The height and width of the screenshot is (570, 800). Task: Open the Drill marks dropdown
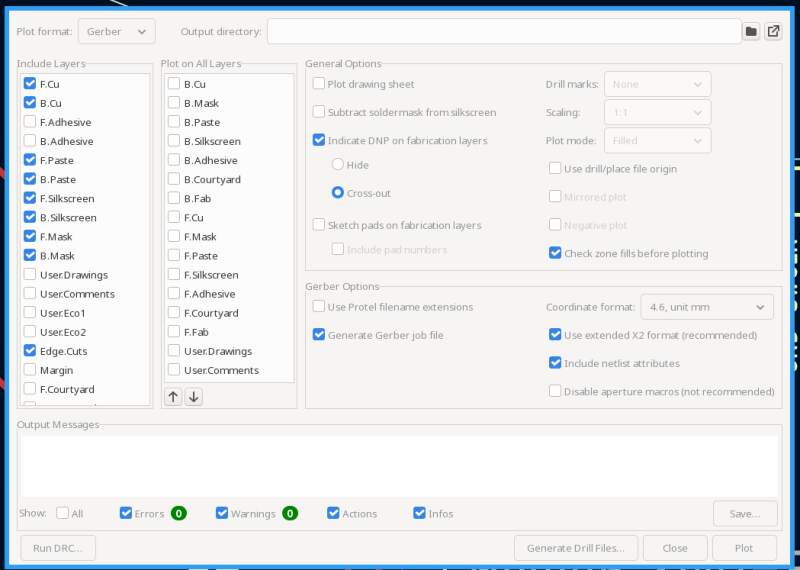point(658,84)
